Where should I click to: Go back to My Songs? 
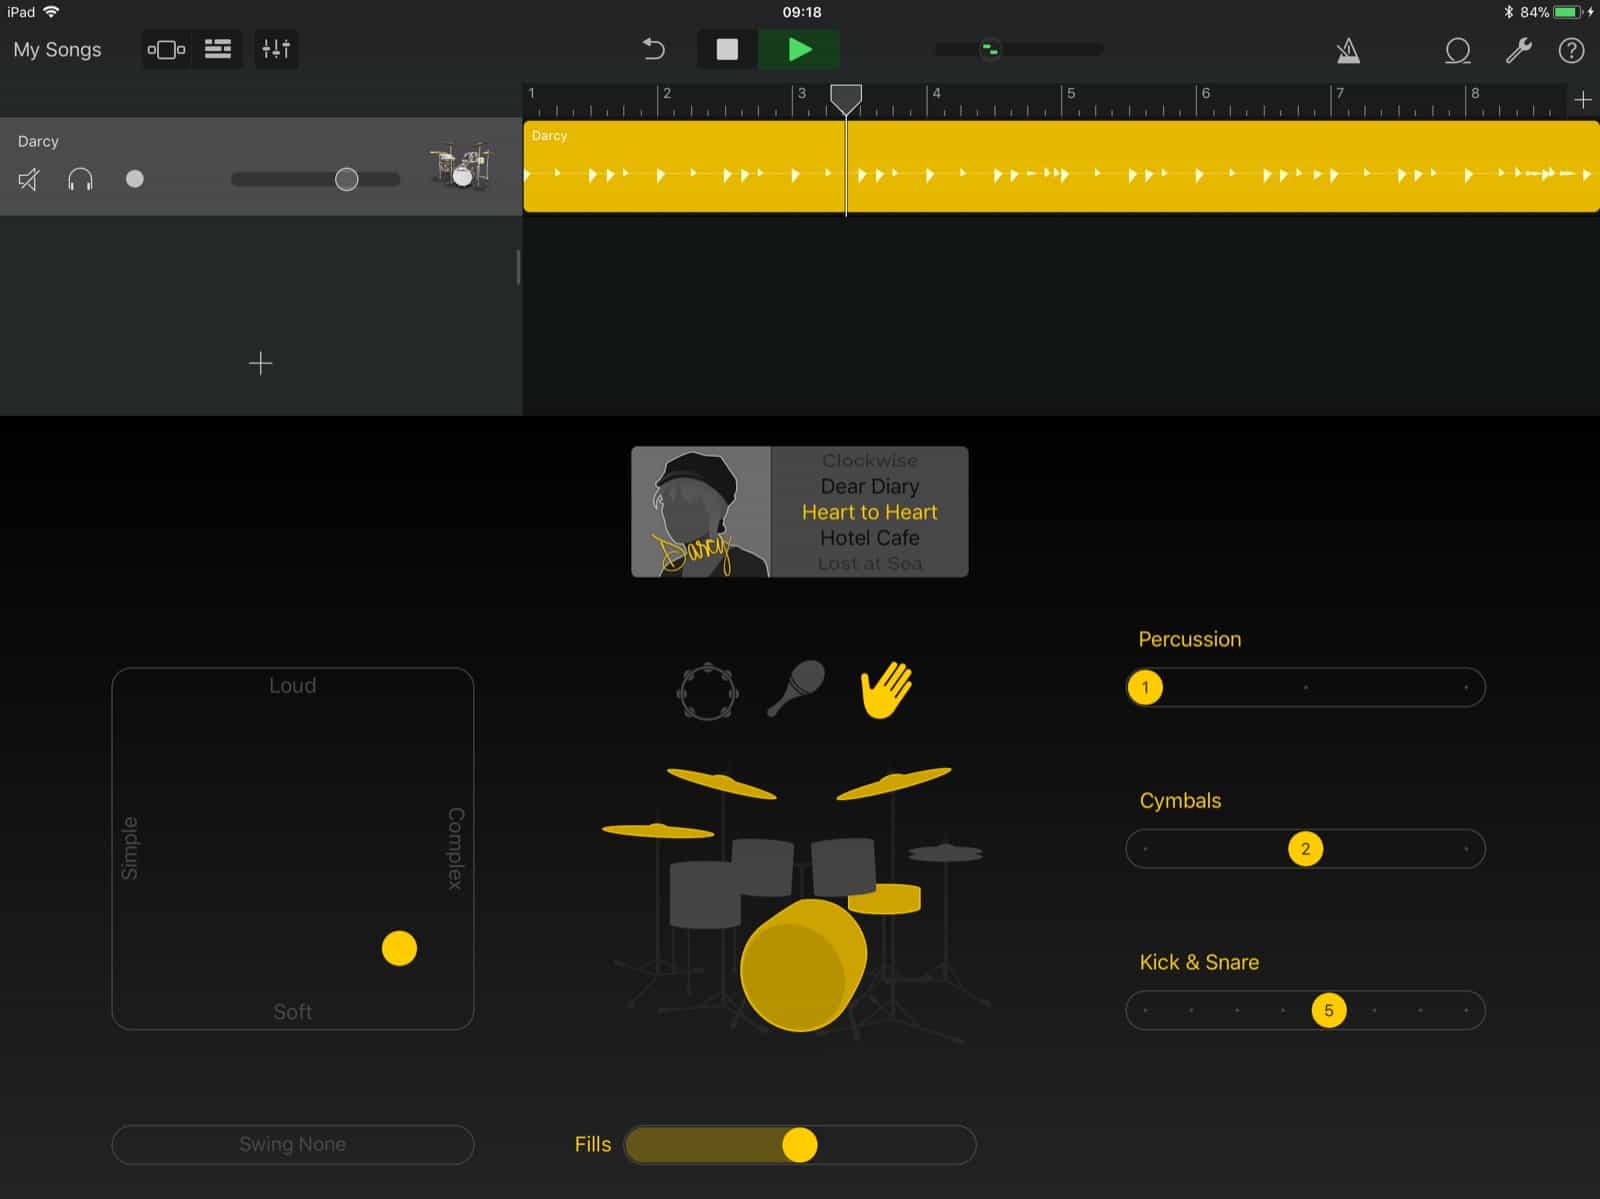point(57,49)
